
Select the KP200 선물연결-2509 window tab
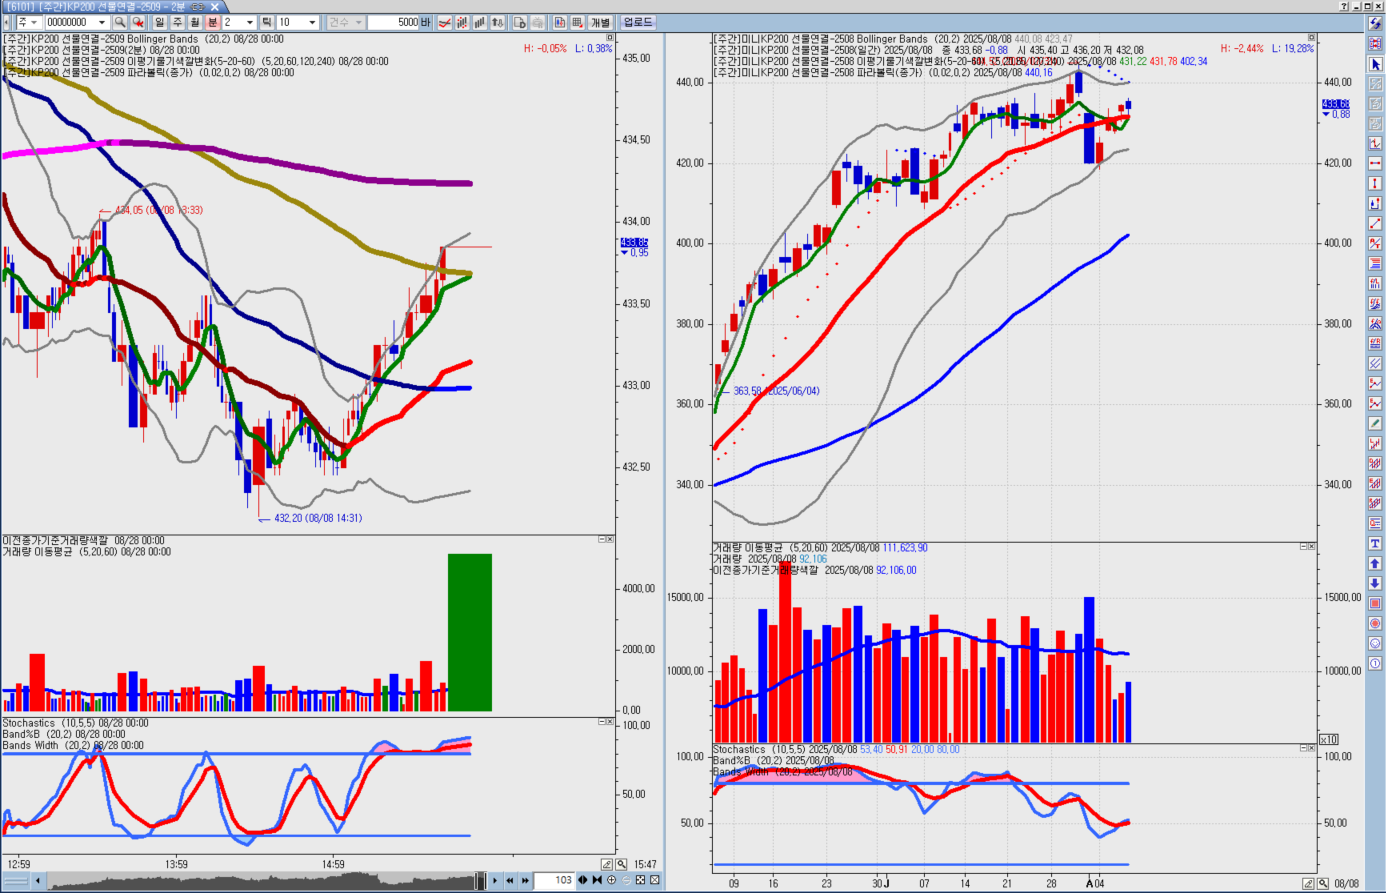(x=112, y=7)
